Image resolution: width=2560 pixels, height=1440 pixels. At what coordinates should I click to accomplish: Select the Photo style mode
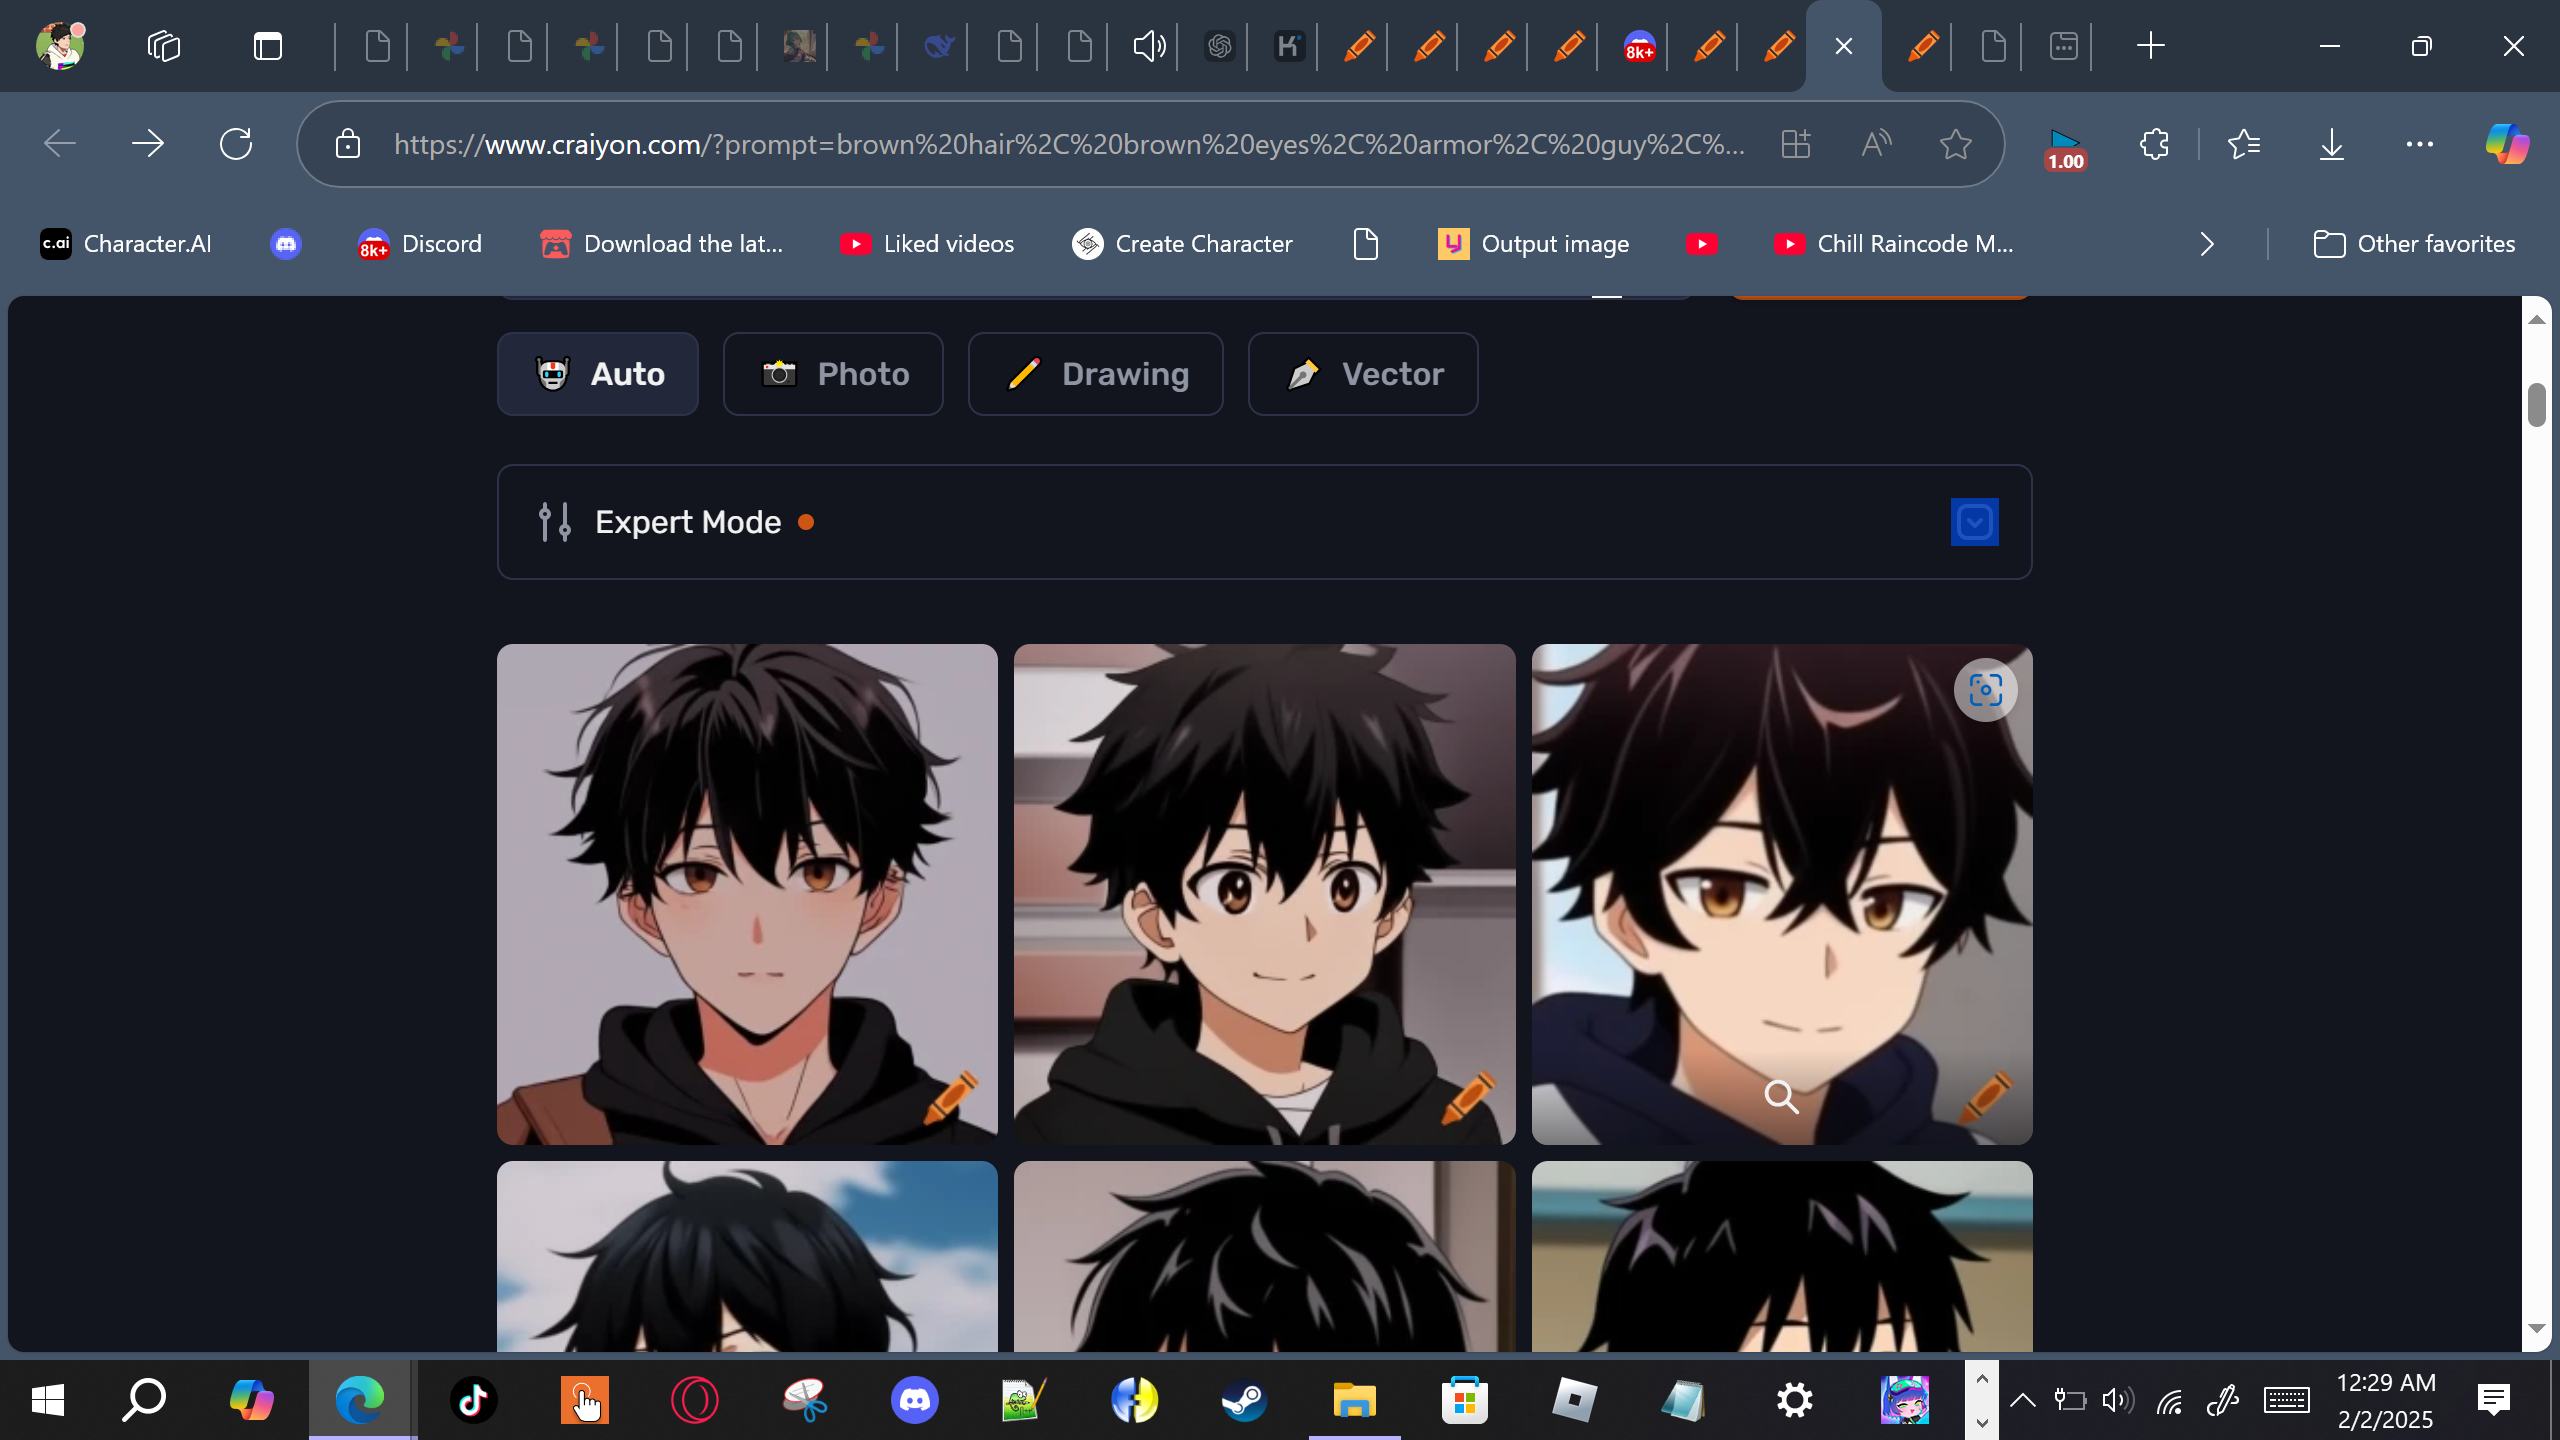pyautogui.click(x=833, y=374)
